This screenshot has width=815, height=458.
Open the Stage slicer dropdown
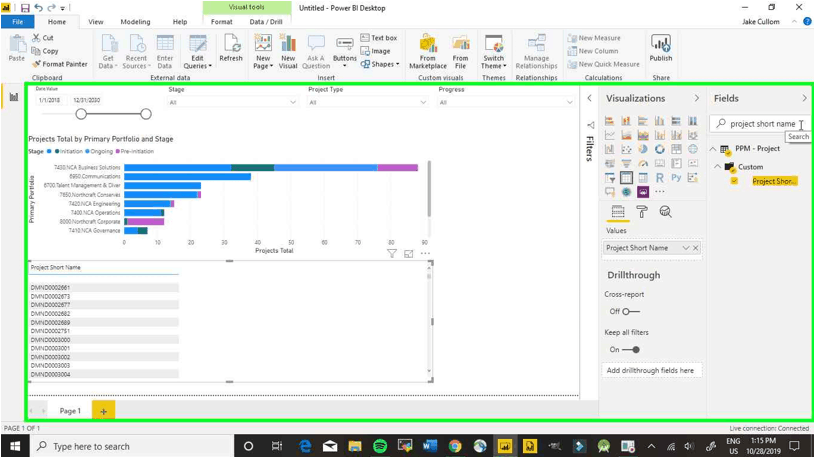293,102
